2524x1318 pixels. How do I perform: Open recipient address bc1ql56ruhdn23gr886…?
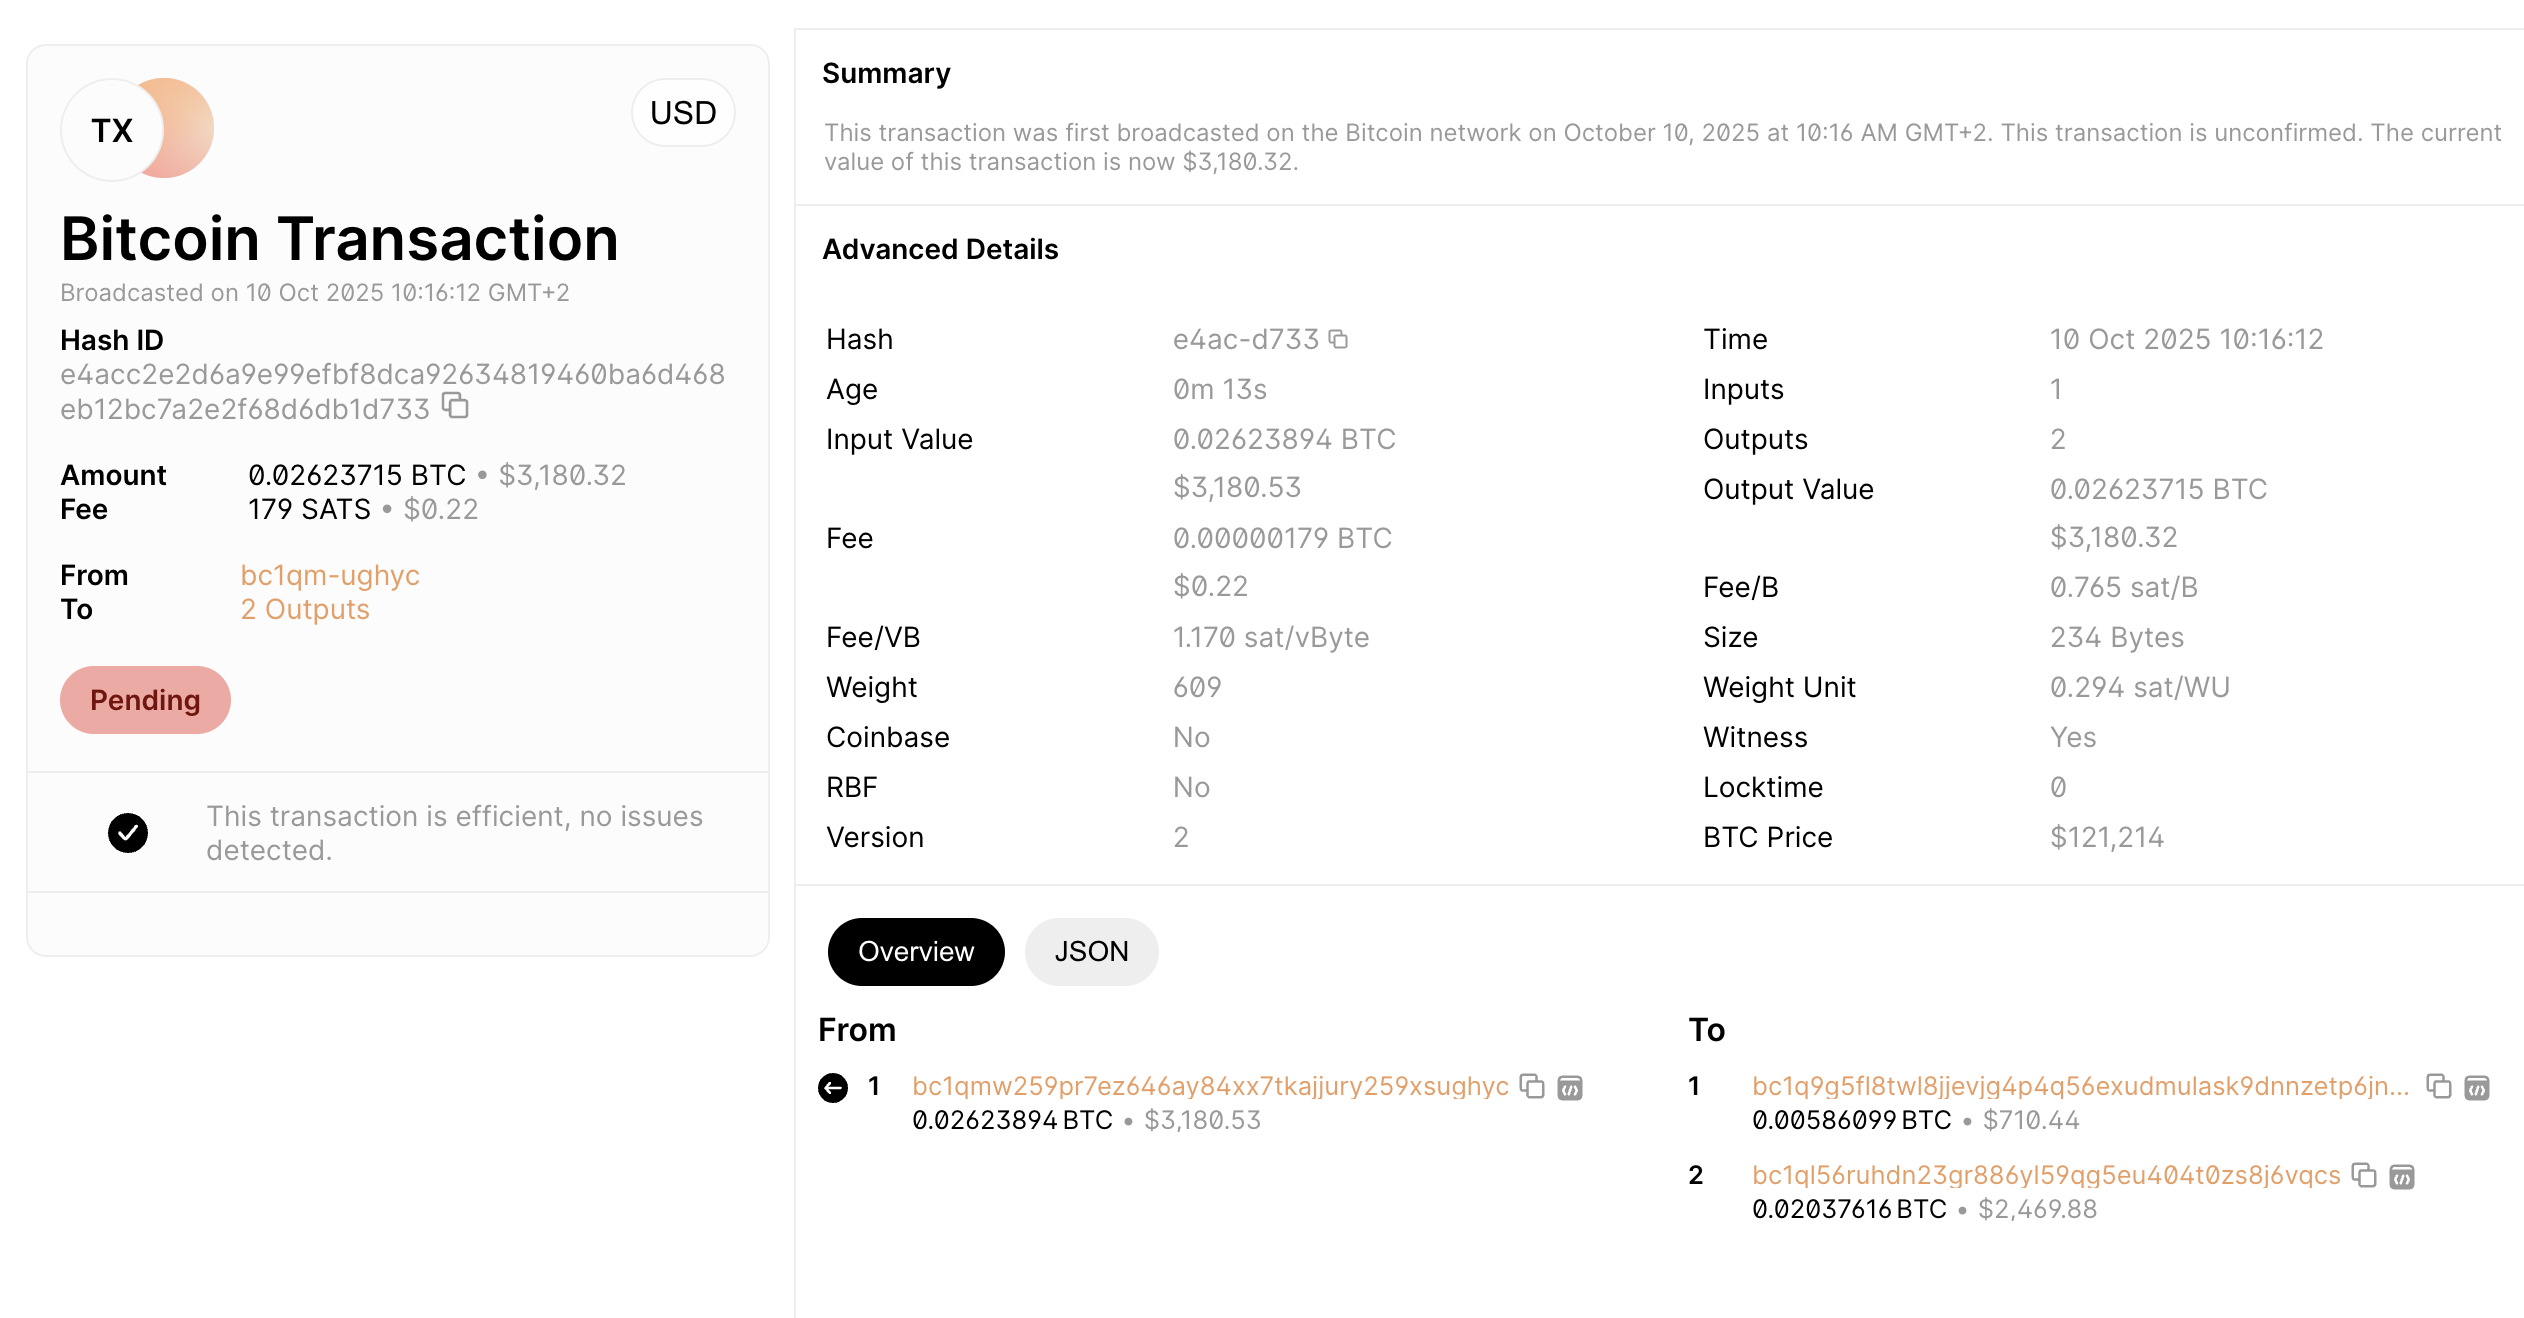(x=2046, y=1175)
